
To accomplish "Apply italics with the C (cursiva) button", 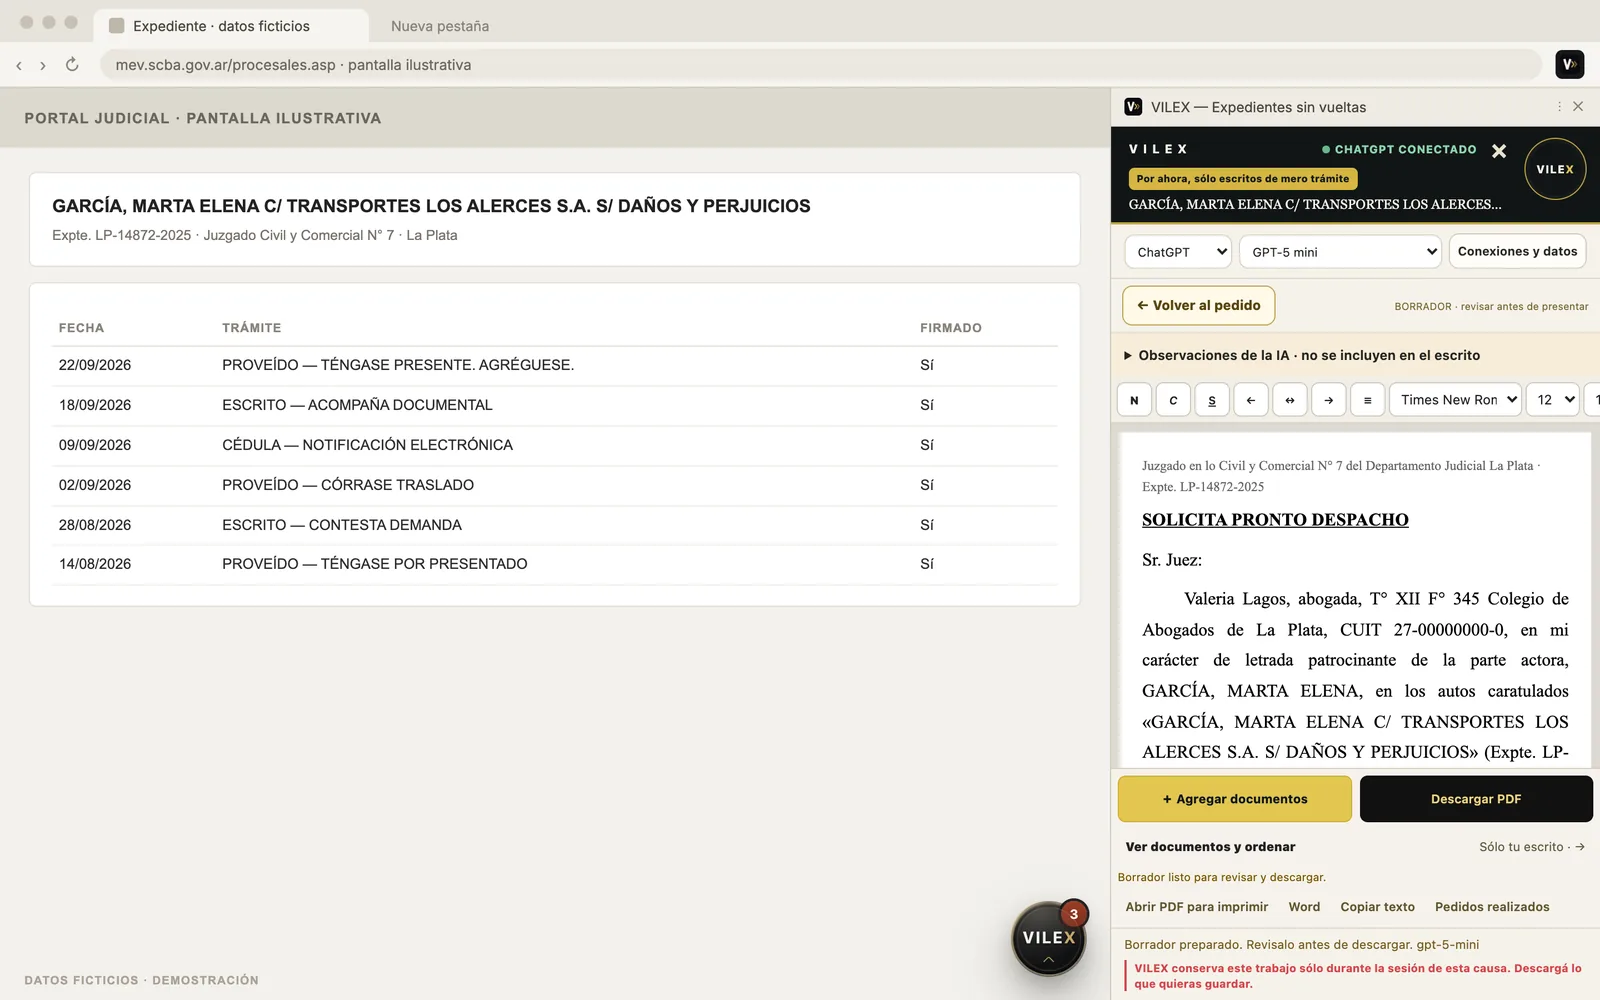I will tap(1173, 400).
